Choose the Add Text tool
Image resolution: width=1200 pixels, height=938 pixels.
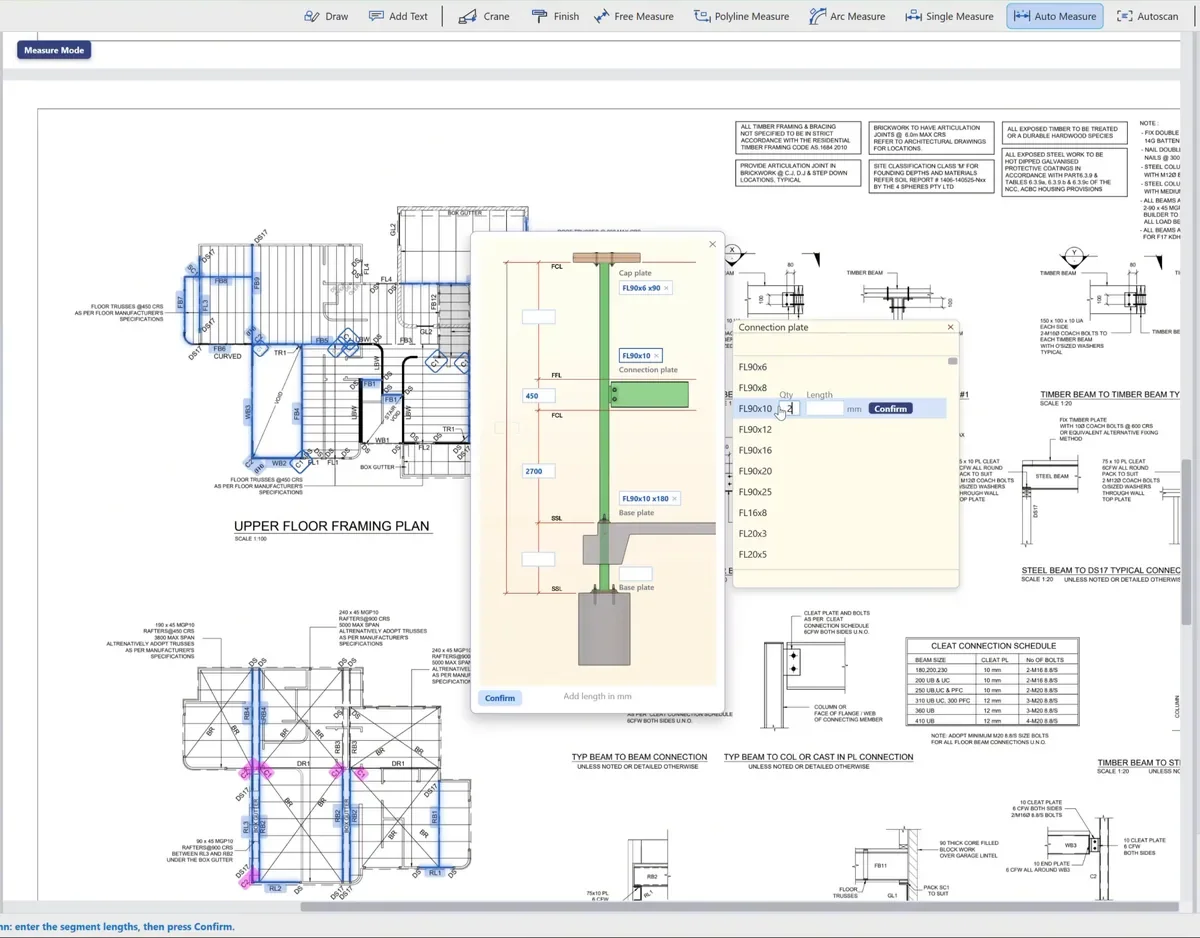398,16
